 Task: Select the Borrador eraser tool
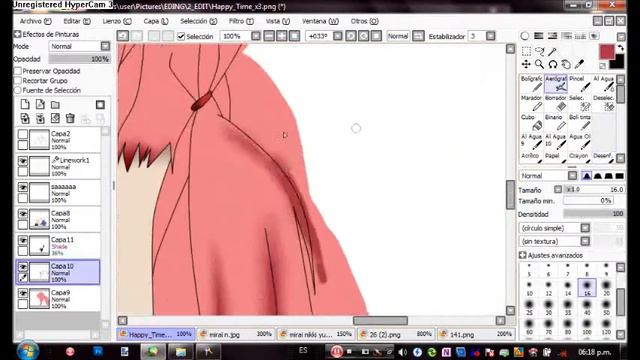(x=556, y=103)
